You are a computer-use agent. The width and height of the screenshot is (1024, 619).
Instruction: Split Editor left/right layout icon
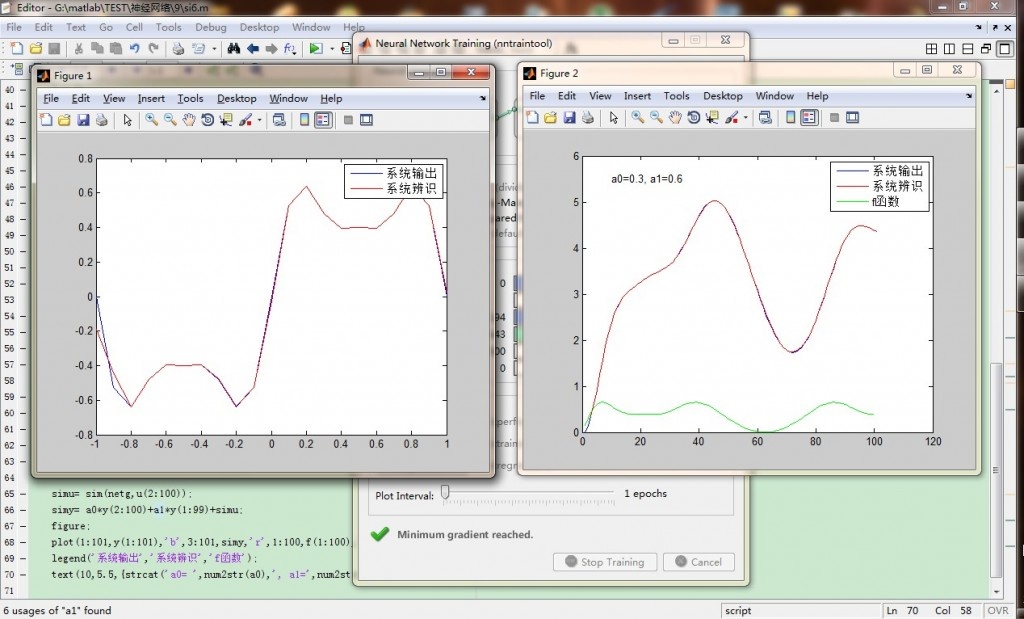950,49
